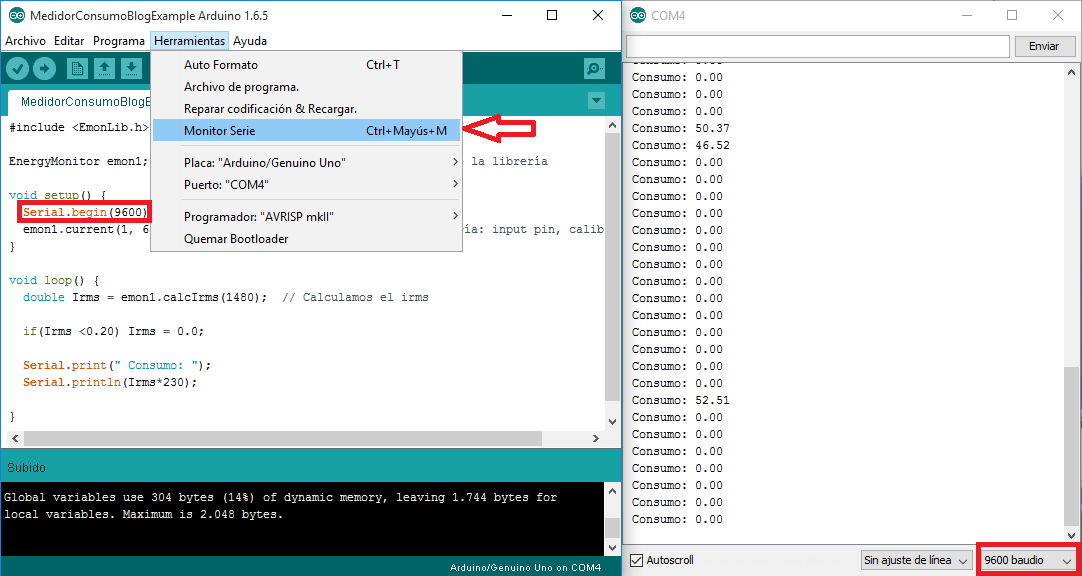Maximize the COM4 serial monitor window
The image size is (1082, 576).
click(1012, 15)
